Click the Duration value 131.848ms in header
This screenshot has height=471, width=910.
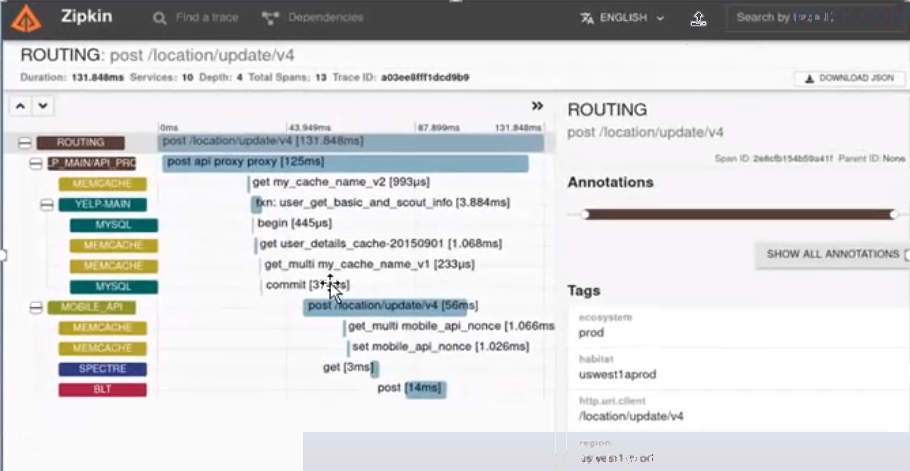coord(98,78)
